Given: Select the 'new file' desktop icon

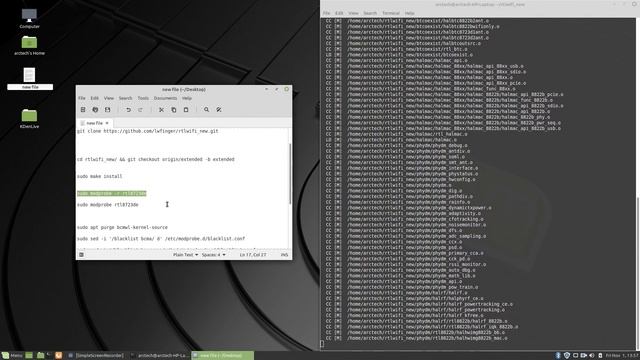Looking at the screenshot, I should [29, 78].
